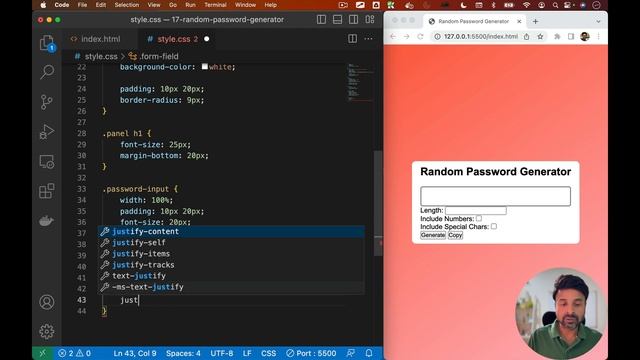Open the Search view in activity bar

pyautogui.click(x=47, y=72)
